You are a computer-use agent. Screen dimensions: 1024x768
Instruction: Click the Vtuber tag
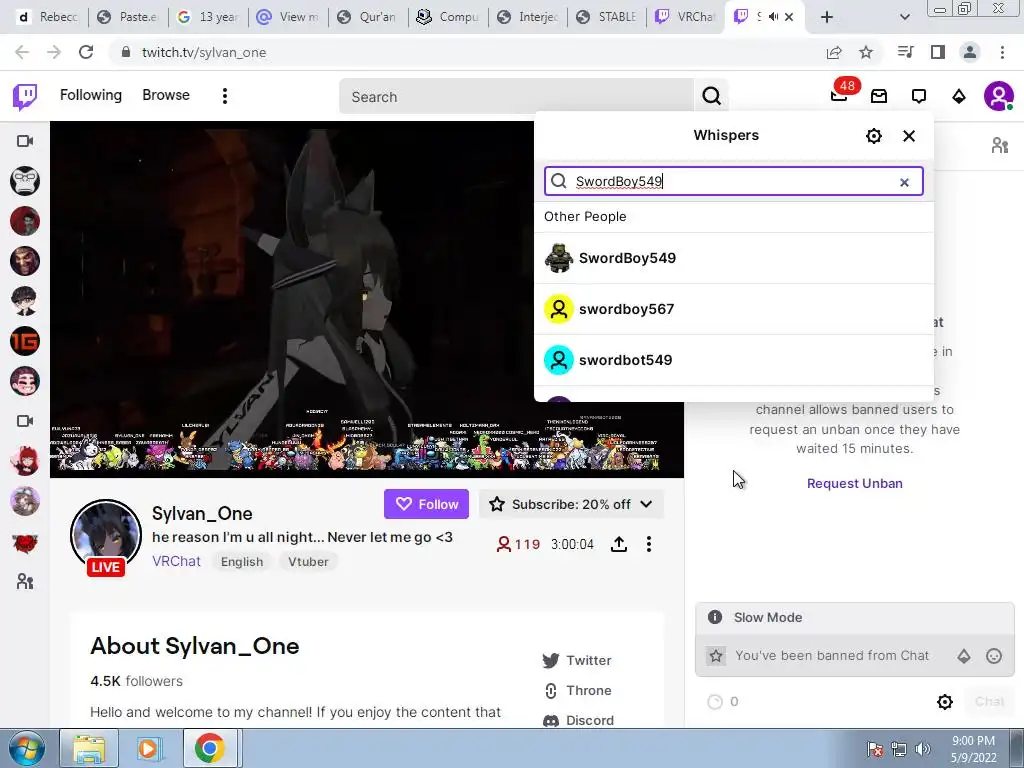pos(308,562)
